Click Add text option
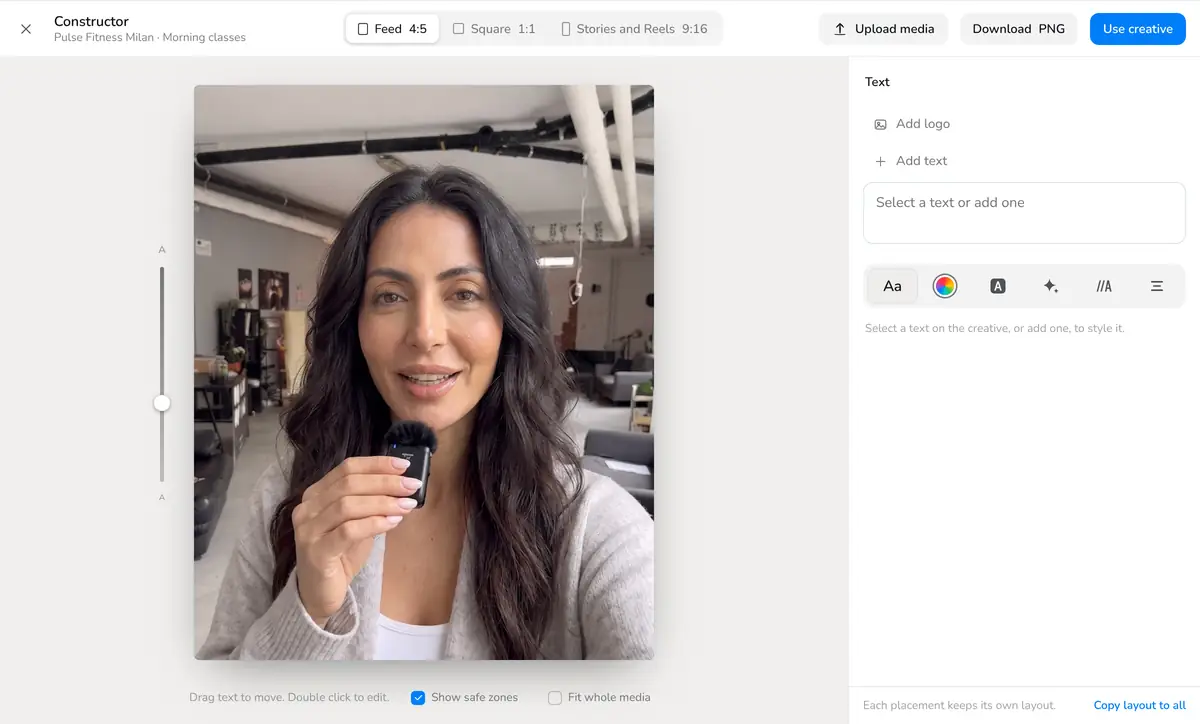The width and height of the screenshot is (1200, 724). pyautogui.click(x=910, y=161)
